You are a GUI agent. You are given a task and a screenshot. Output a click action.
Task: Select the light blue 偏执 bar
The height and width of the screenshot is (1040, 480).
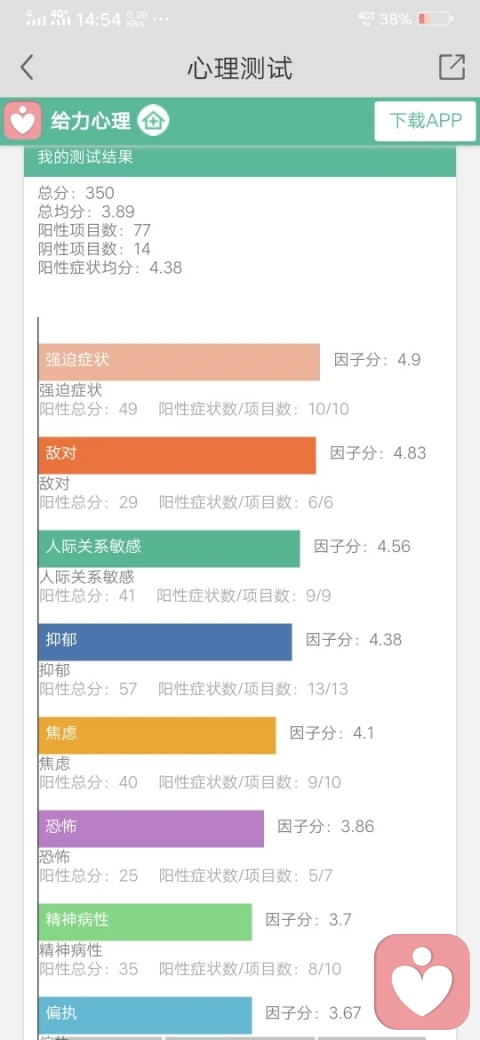pyautogui.click(x=145, y=1015)
